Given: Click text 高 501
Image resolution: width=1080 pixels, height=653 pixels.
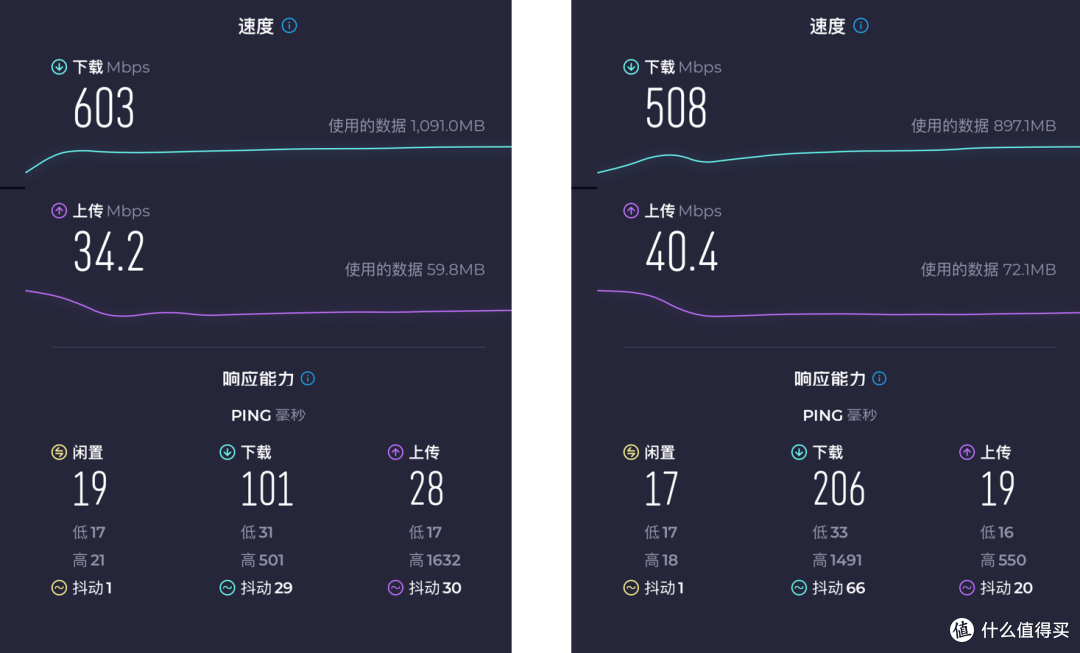Looking at the screenshot, I should click(262, 560).
